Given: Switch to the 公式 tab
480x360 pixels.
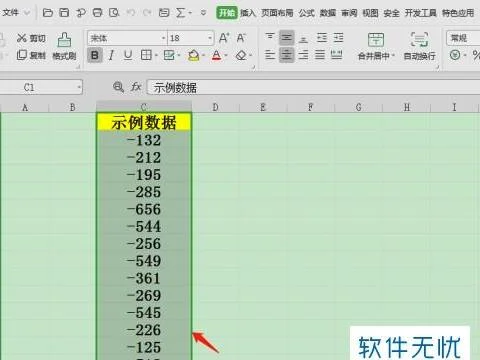Looking at the screenshot, I should 306,13.
